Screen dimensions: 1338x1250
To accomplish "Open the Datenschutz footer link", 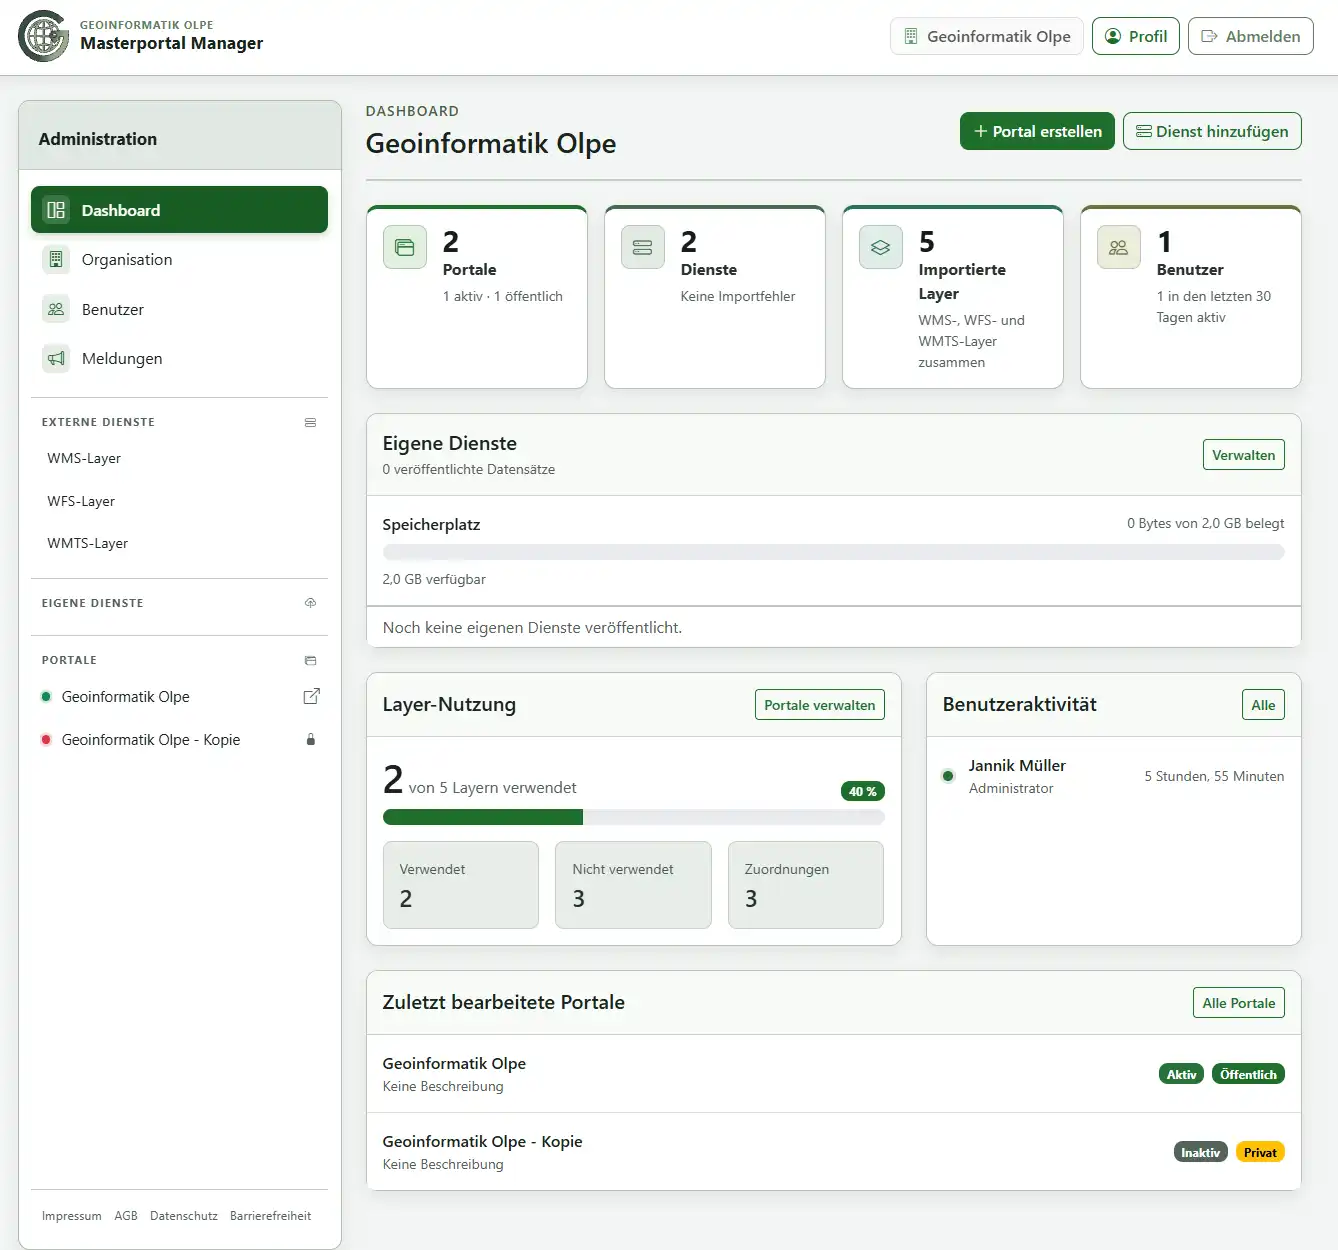I will [x=184, y=1216].
